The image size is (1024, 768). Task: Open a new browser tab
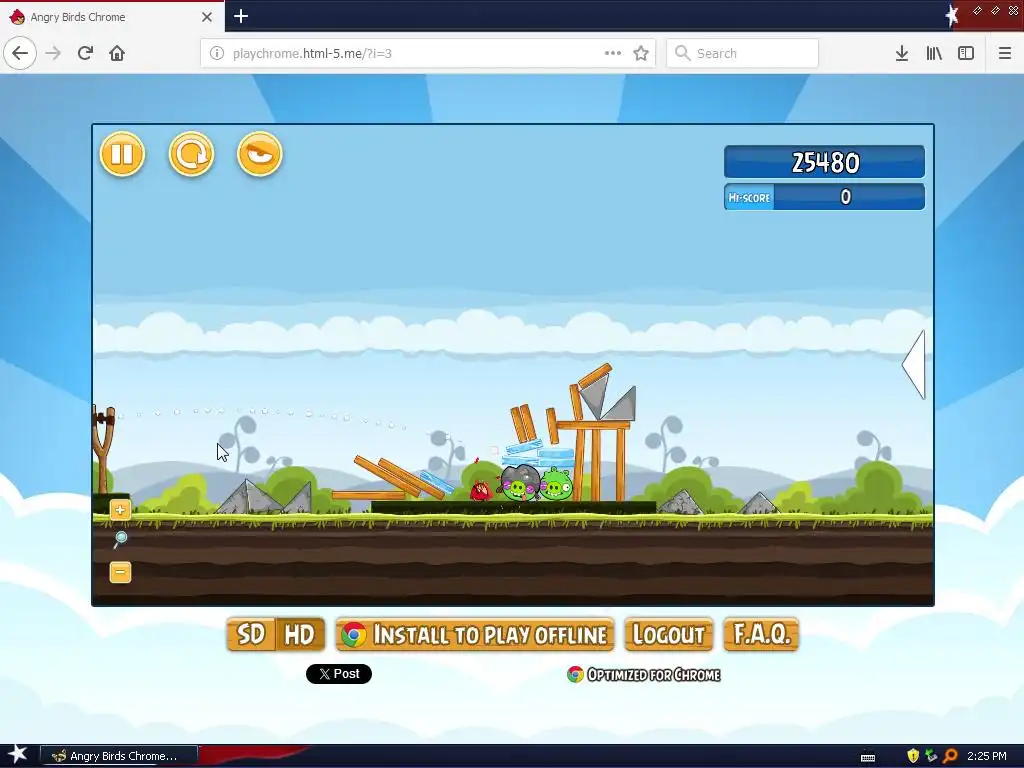coord(240,16)
